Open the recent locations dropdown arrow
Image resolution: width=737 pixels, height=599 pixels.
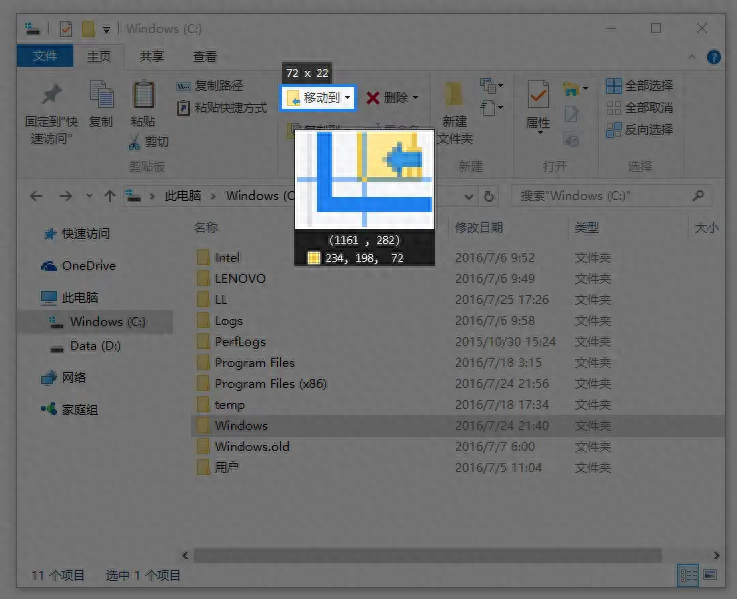click(89, 196)
